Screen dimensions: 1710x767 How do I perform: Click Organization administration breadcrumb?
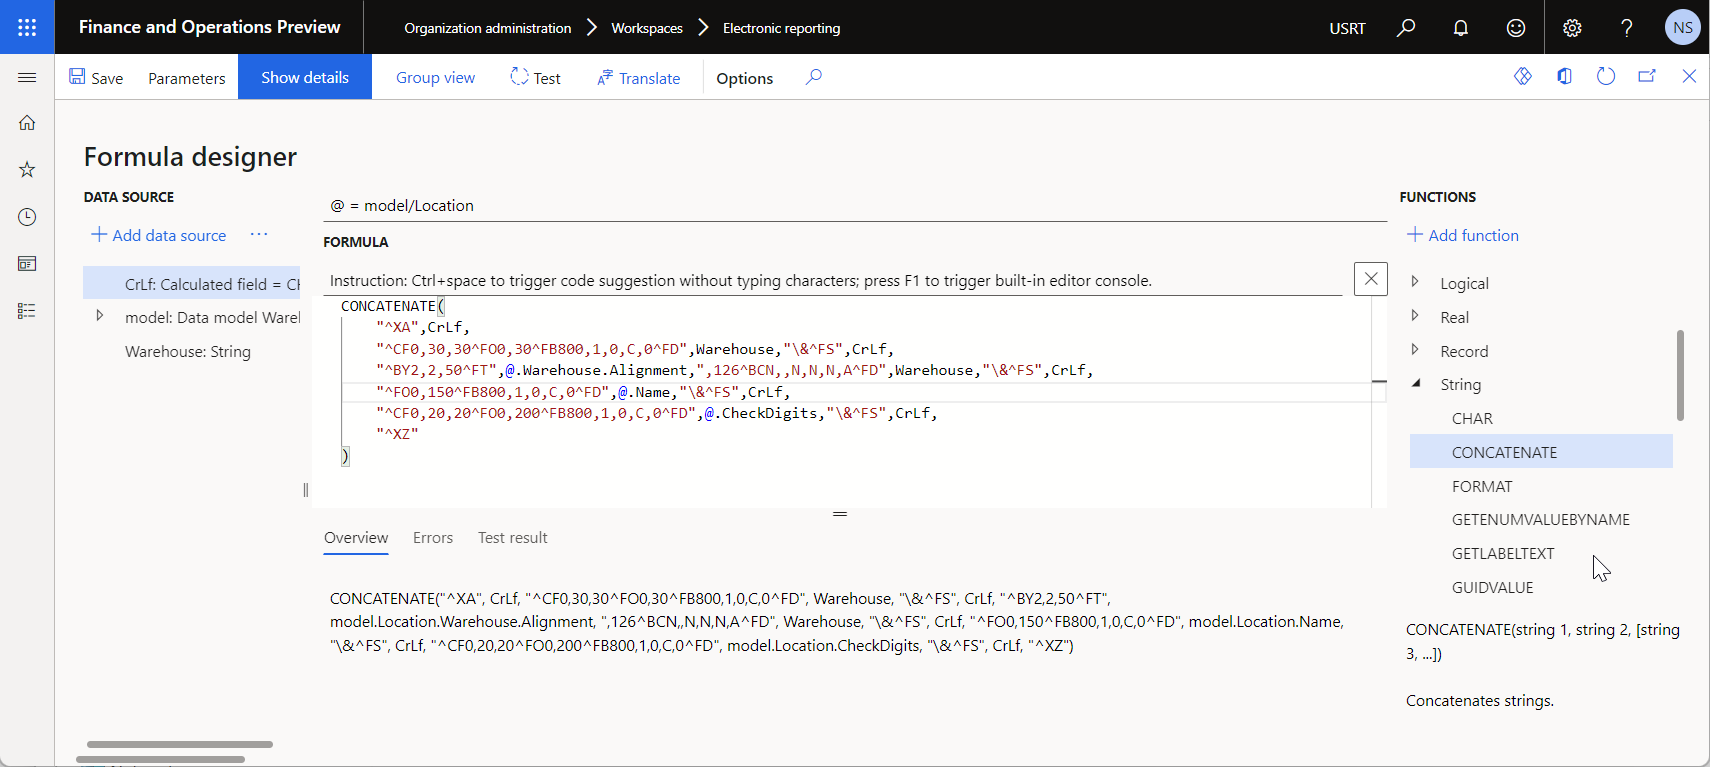coord(488,28)
